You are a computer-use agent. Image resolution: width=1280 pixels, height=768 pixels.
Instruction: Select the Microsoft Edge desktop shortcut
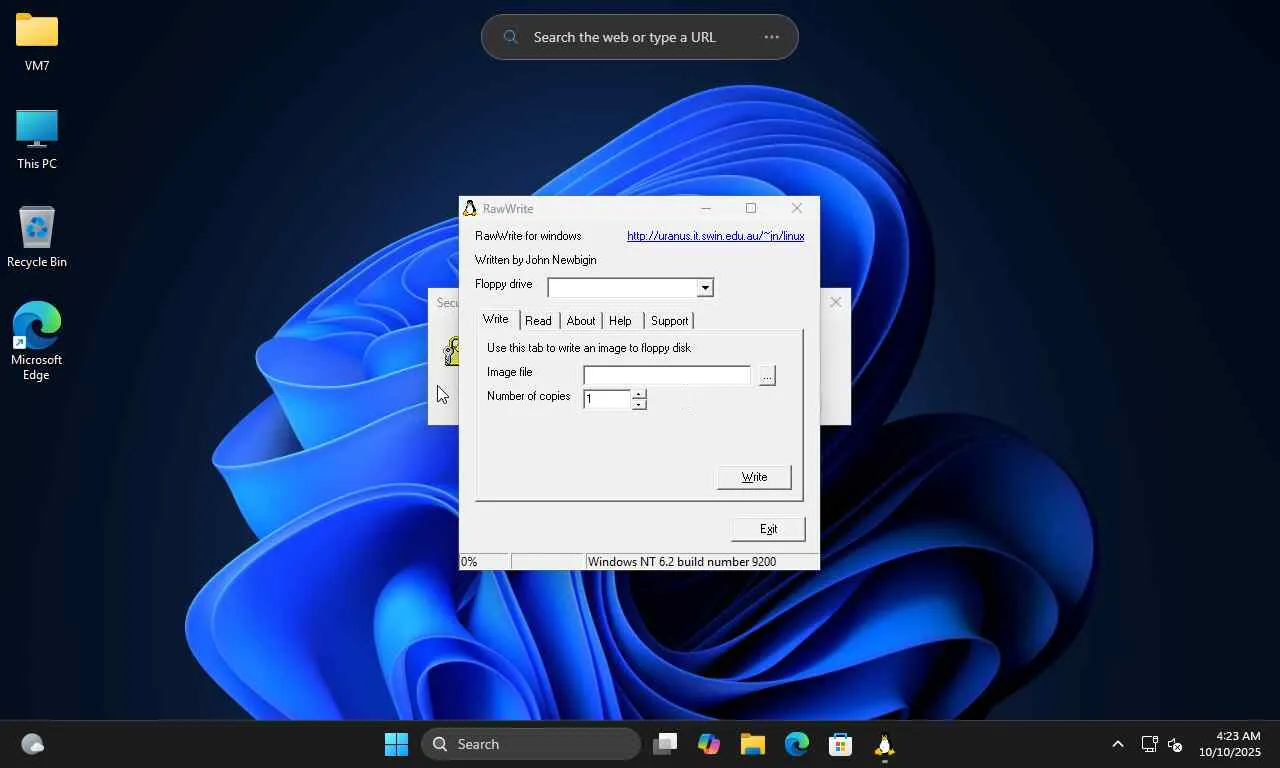point(37,340)
